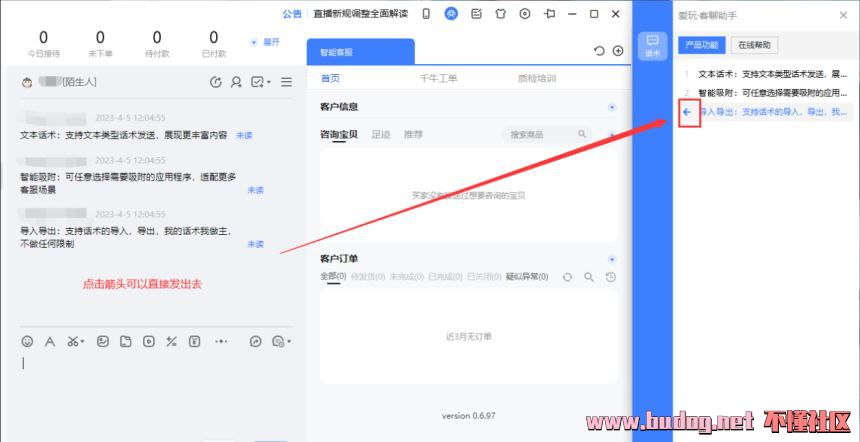
Task: Close the 爱玩客聊助手 panel
Action: tap(844, 15)
